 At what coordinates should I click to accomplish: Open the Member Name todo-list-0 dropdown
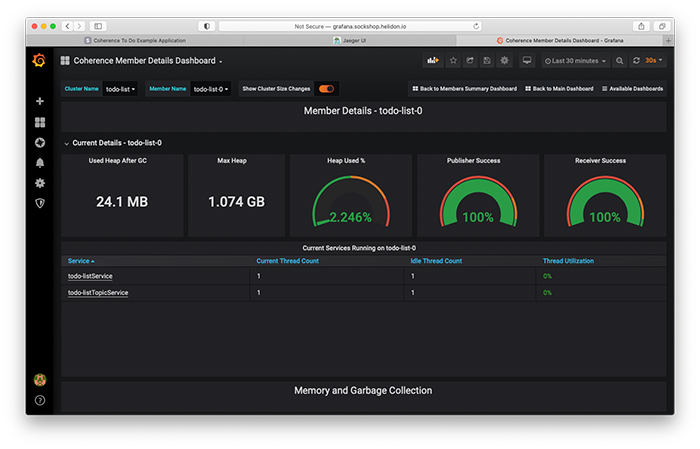(211, 89)
